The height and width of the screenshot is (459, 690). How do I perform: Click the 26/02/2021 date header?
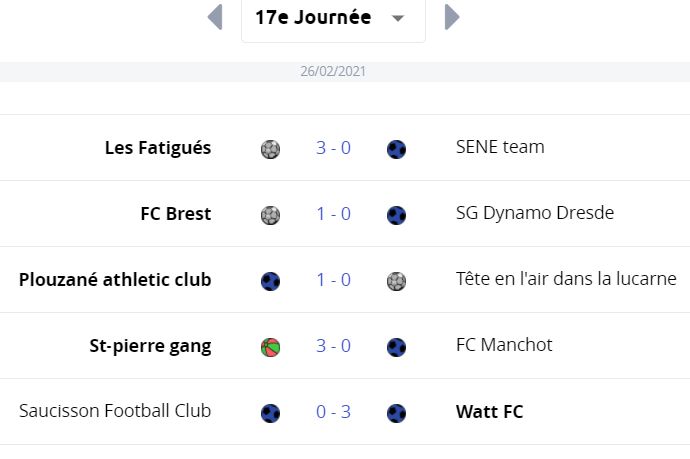pos(333,71)
